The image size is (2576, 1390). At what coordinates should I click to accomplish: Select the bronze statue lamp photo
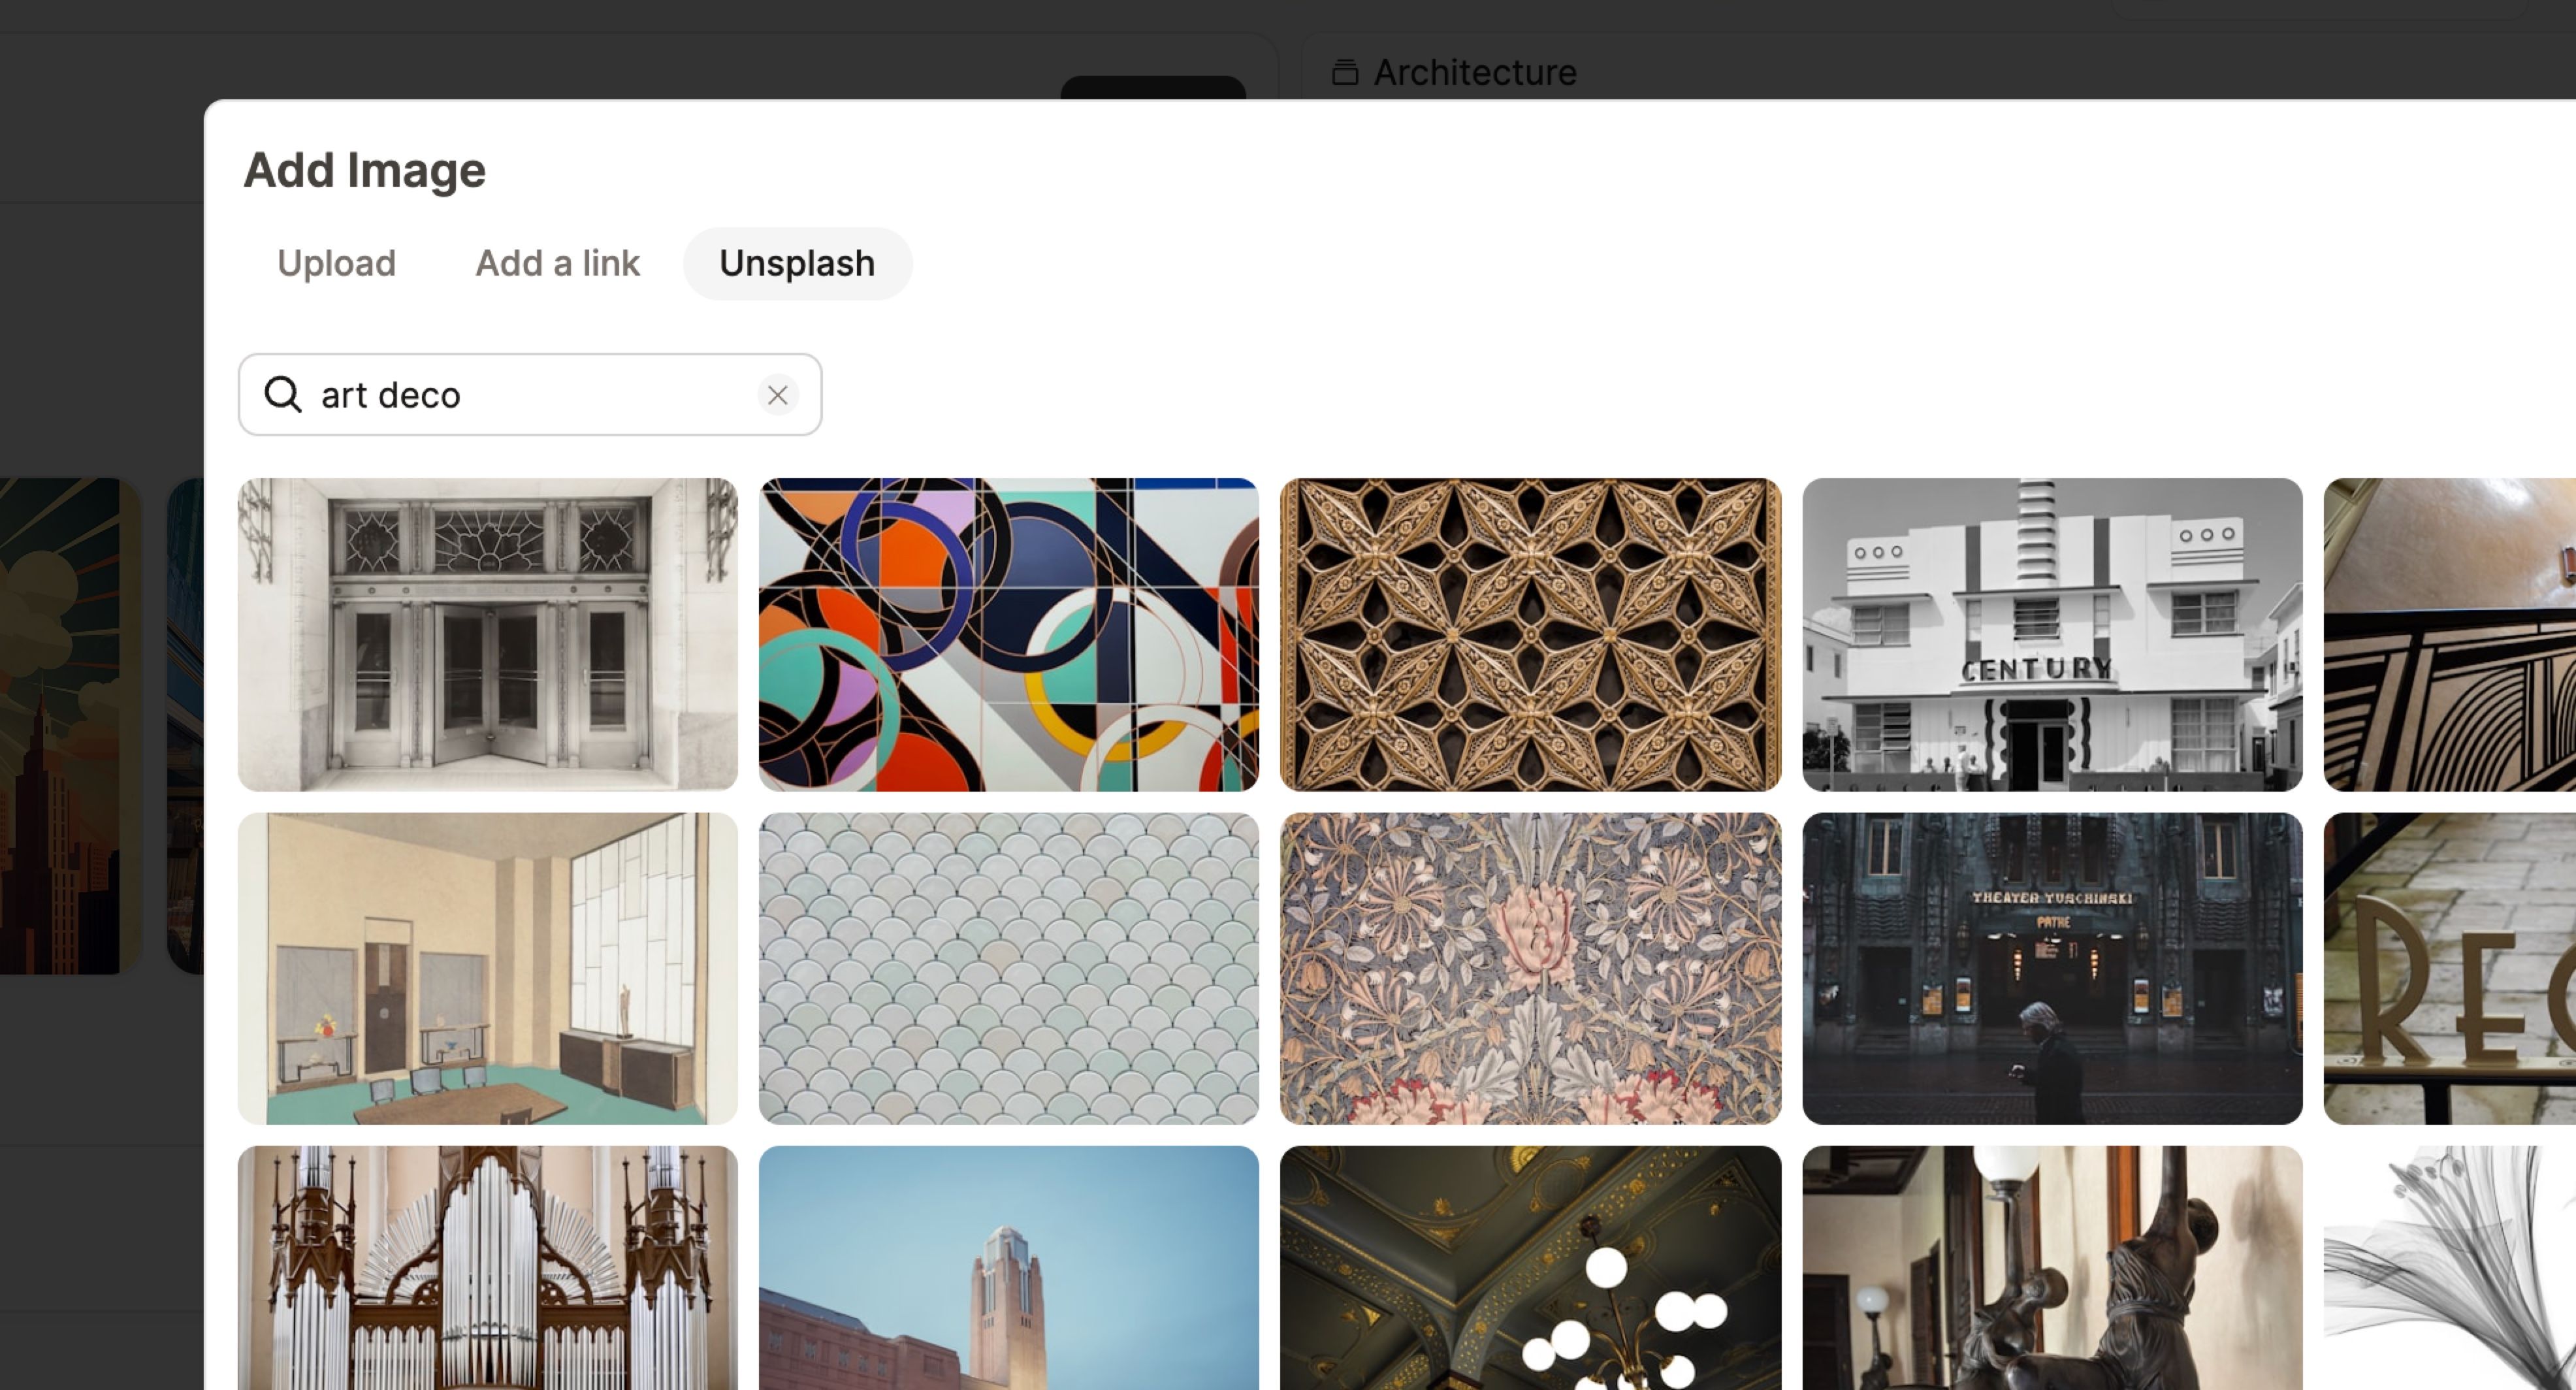[2052, 1290]
